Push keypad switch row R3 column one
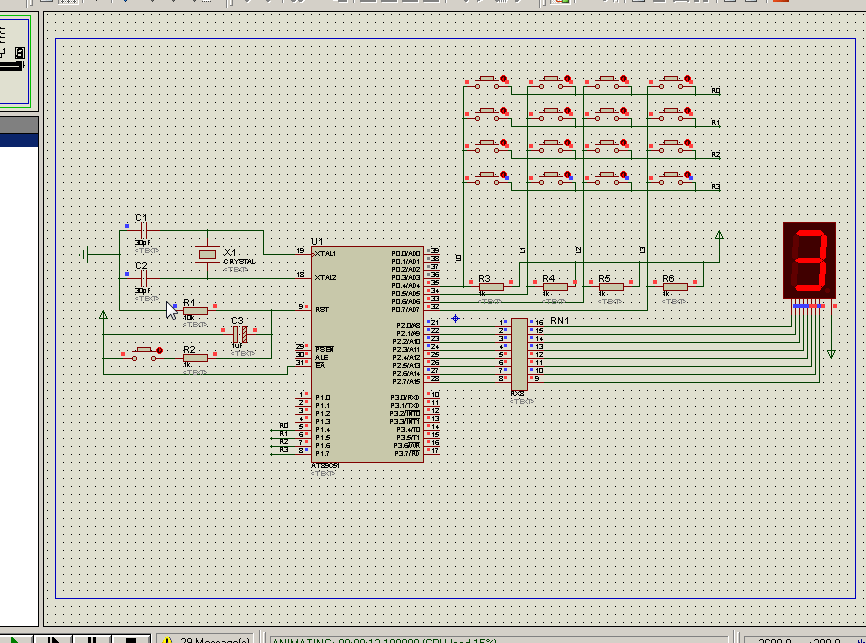 pos(487,178)
